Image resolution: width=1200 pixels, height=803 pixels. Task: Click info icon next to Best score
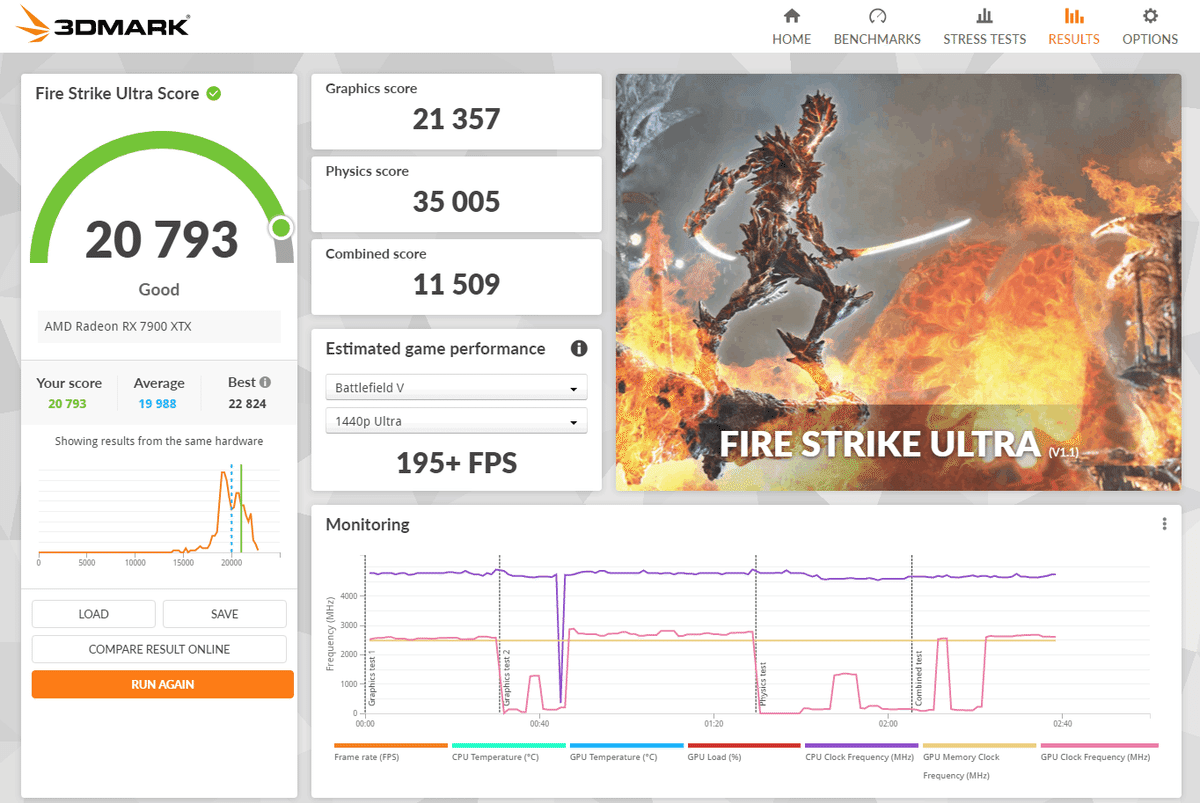(x=265, y=382)
